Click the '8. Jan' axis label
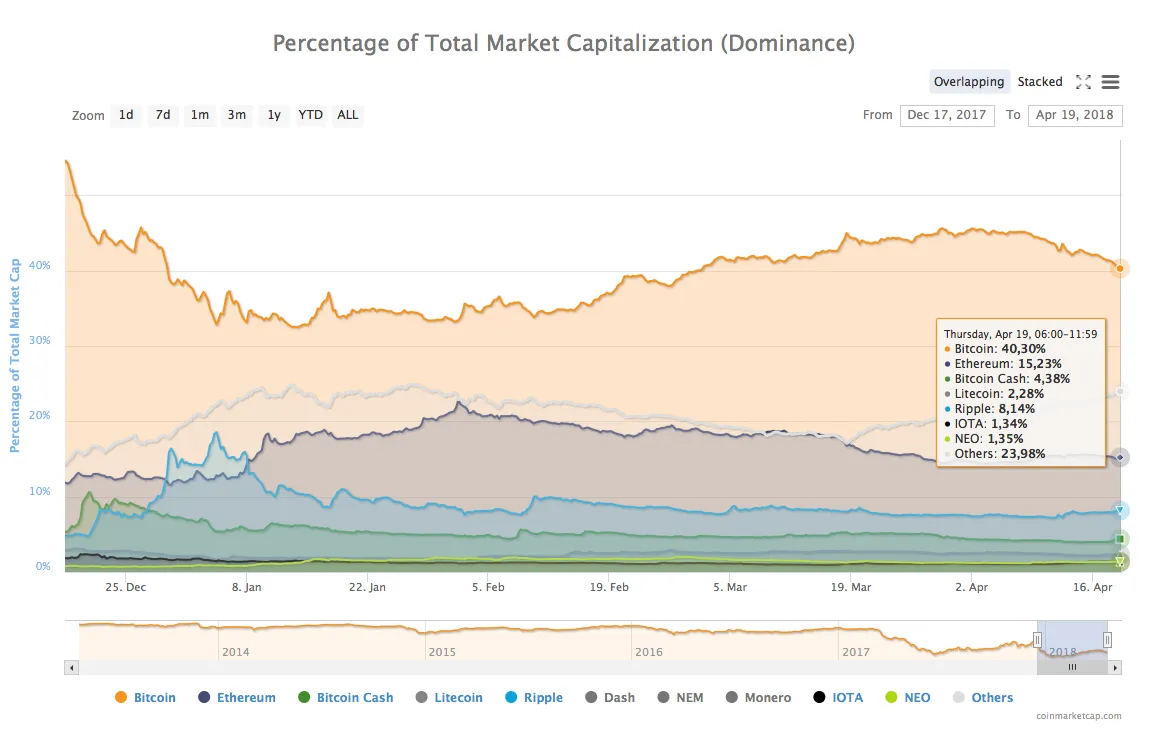 click(x=246, y=587)
